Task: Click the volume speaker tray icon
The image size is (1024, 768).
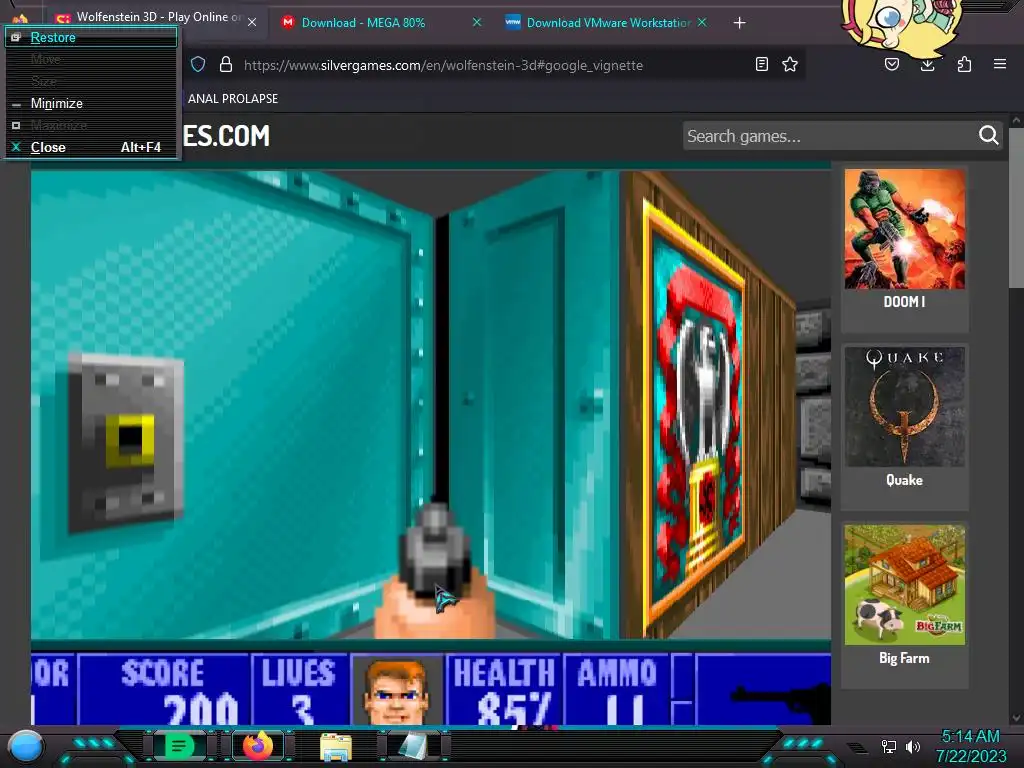Action: pyautogui.click(x=913, y=746)
